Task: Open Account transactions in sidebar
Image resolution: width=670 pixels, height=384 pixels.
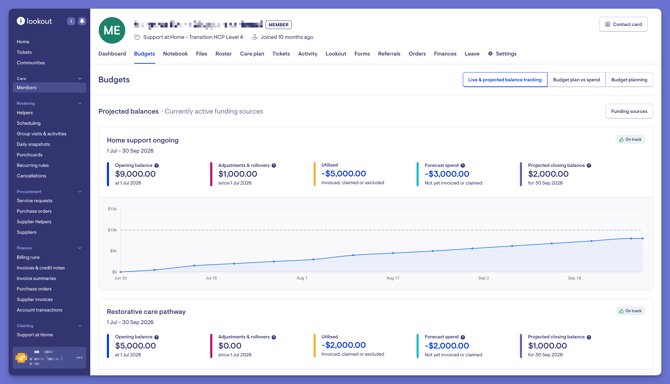Action: click(39, 310)
